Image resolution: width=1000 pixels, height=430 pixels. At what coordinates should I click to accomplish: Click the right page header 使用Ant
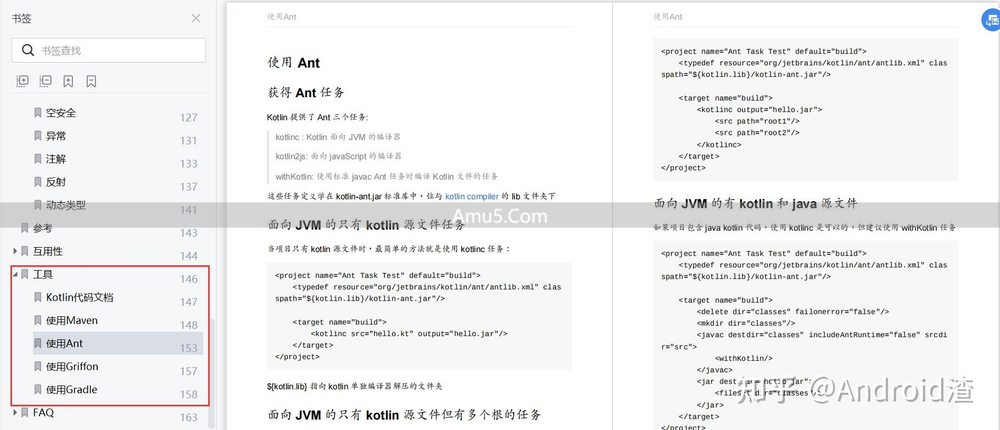click(668, 17)
